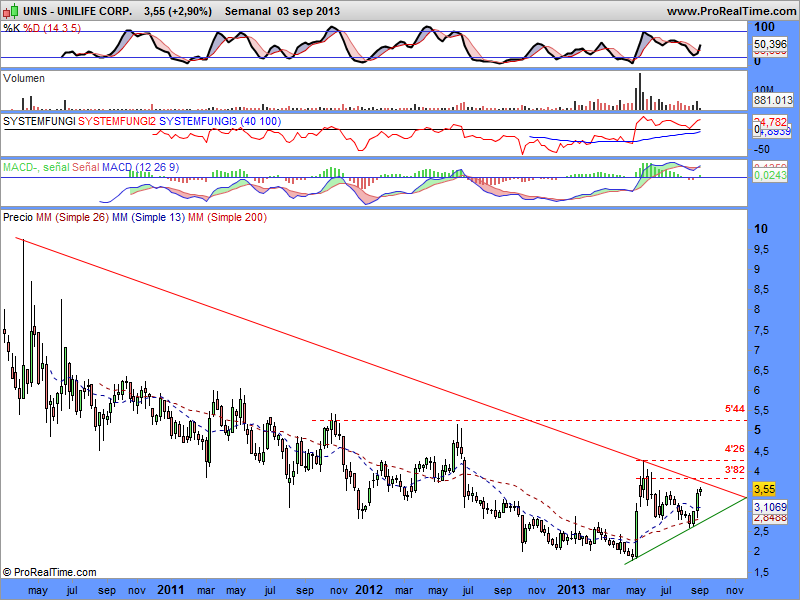Click the '© ProRealTime.com' copyright text
Image resolution: width=800 pixels, height=600 pixels.
tap(49, 572)
